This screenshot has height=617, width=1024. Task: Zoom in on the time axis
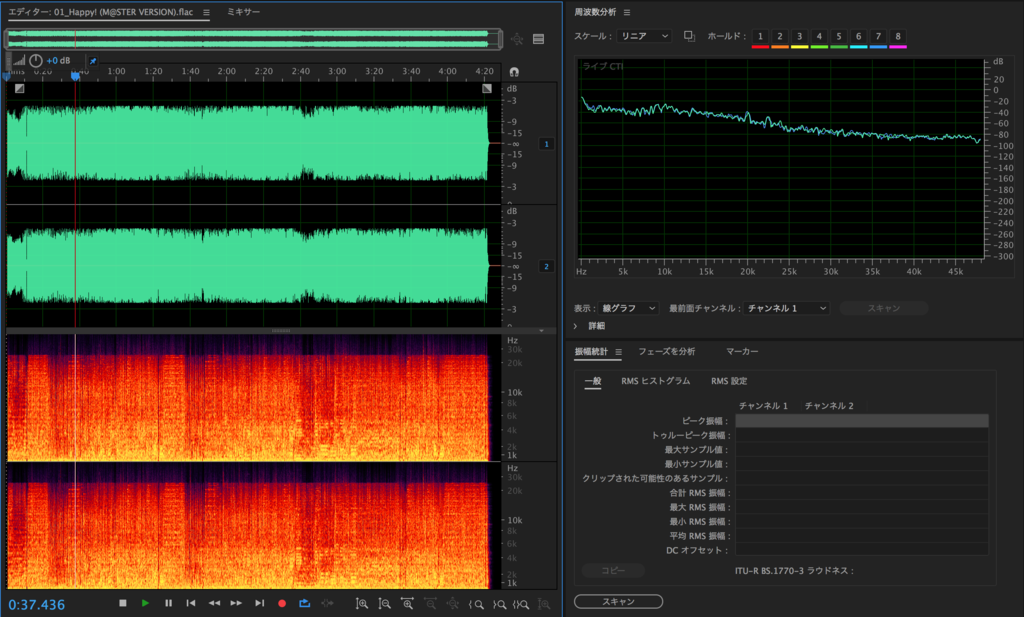(408, 604)
